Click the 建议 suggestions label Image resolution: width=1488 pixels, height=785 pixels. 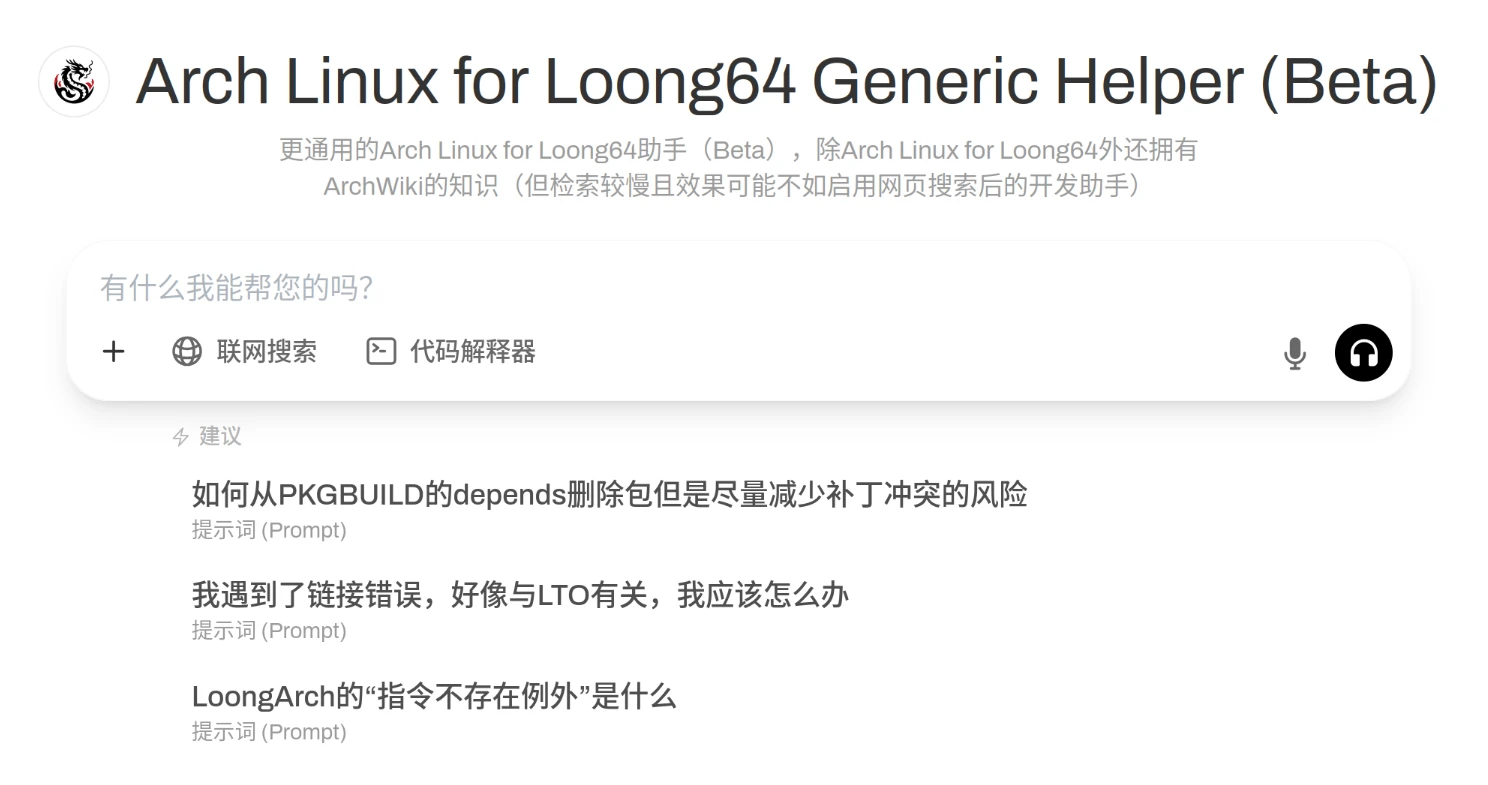[220, 436]
